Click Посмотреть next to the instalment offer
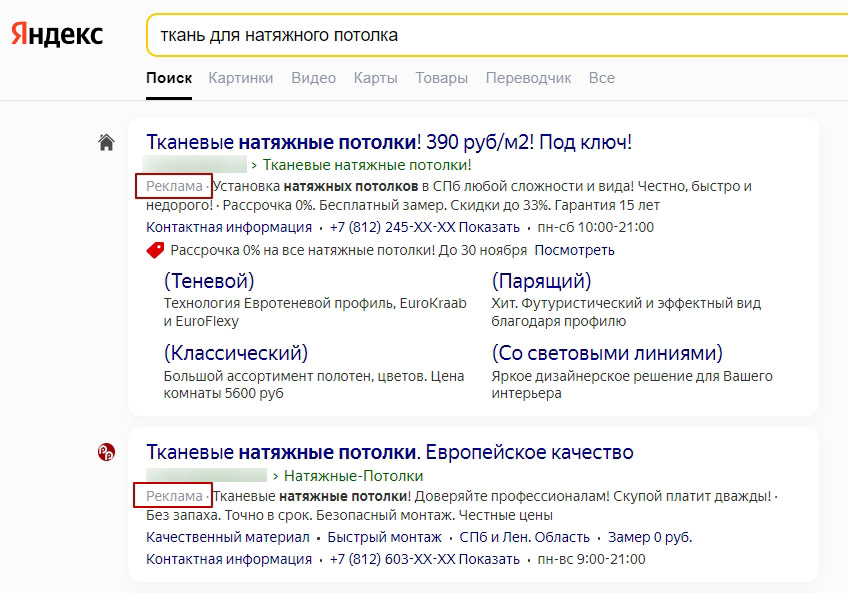 [x=574, y=250]
